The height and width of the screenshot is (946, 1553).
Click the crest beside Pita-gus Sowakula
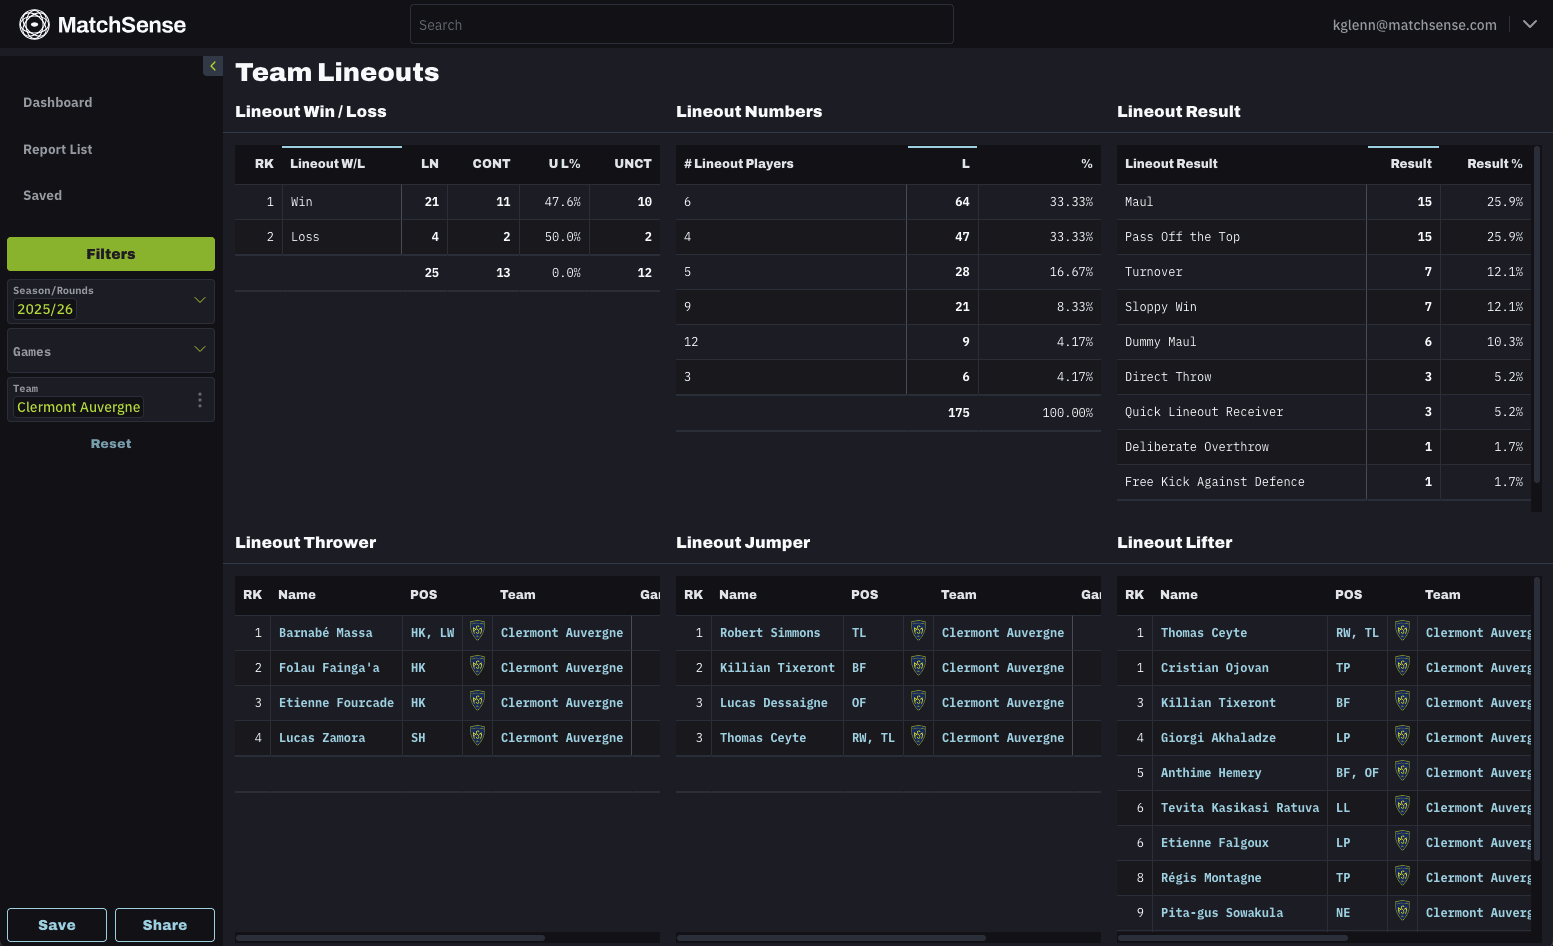1402,912
